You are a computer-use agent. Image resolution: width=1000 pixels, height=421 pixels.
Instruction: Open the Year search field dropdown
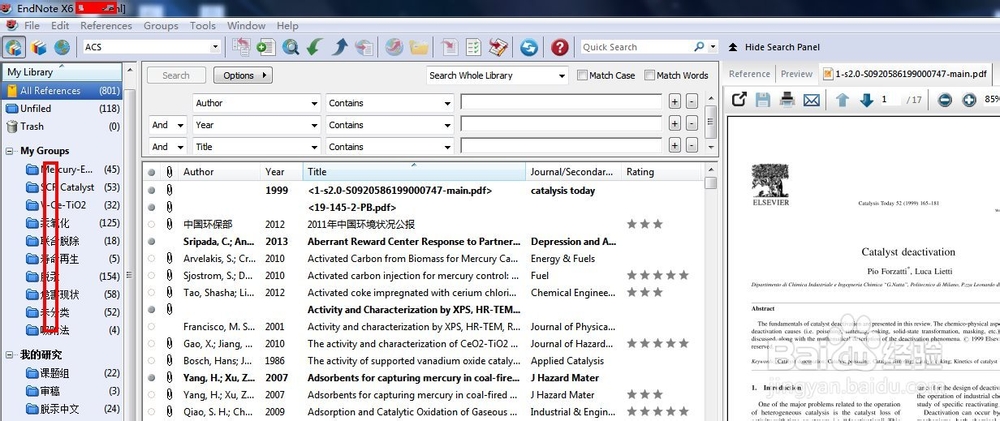[257, 125]
